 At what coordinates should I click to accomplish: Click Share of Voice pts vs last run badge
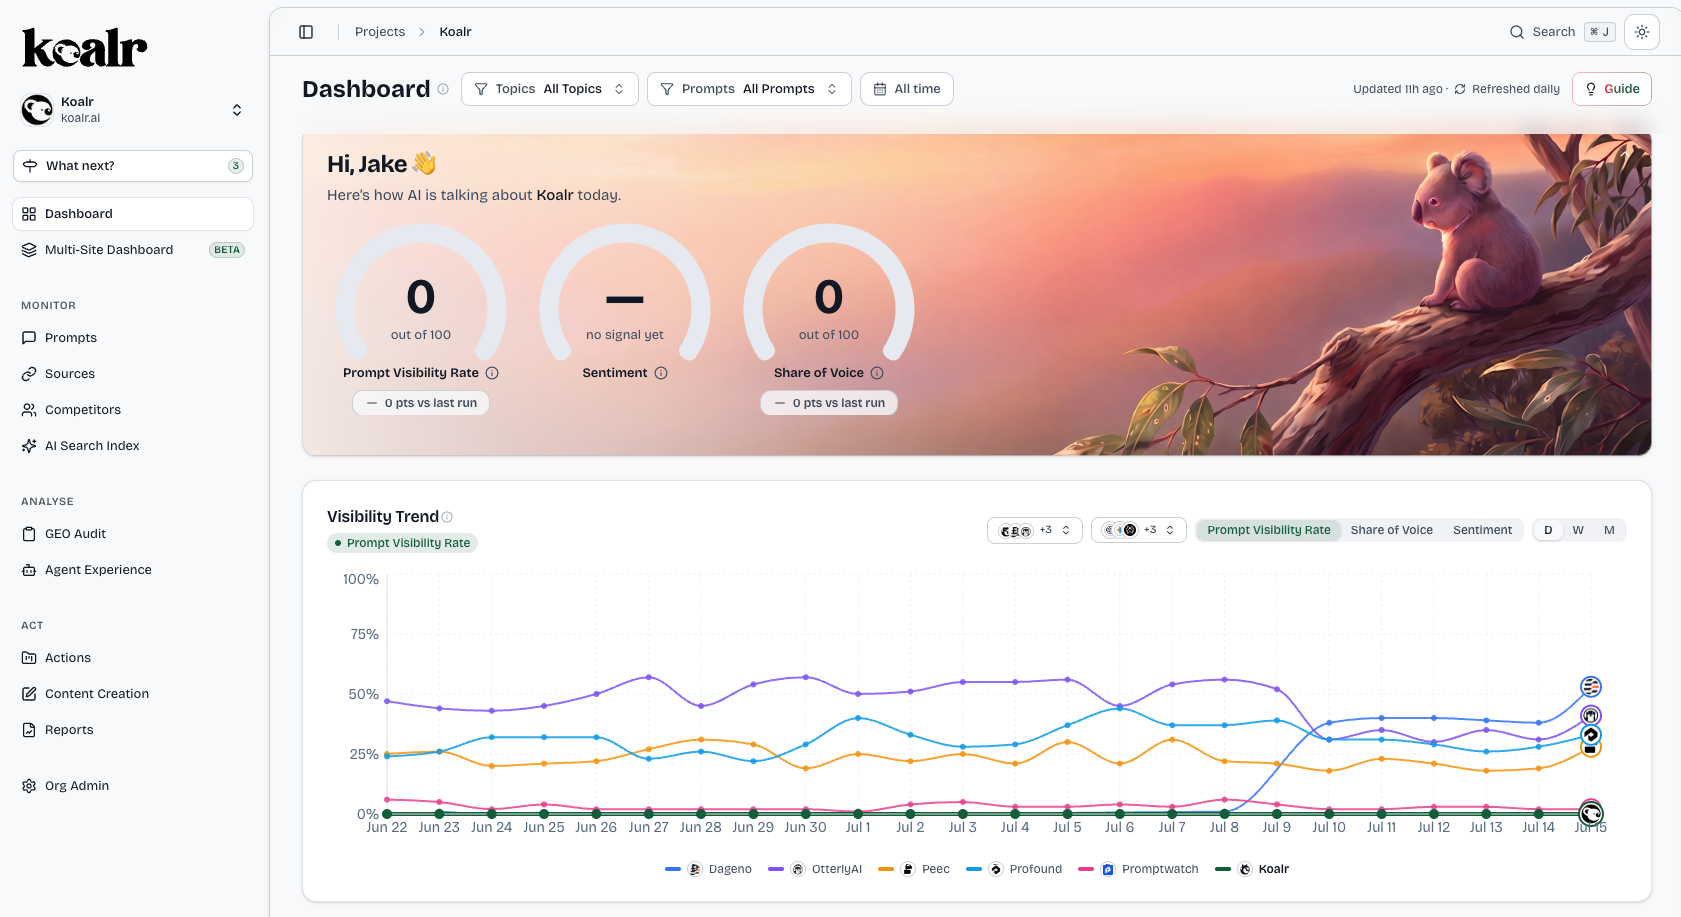click(x=829, y=403)
